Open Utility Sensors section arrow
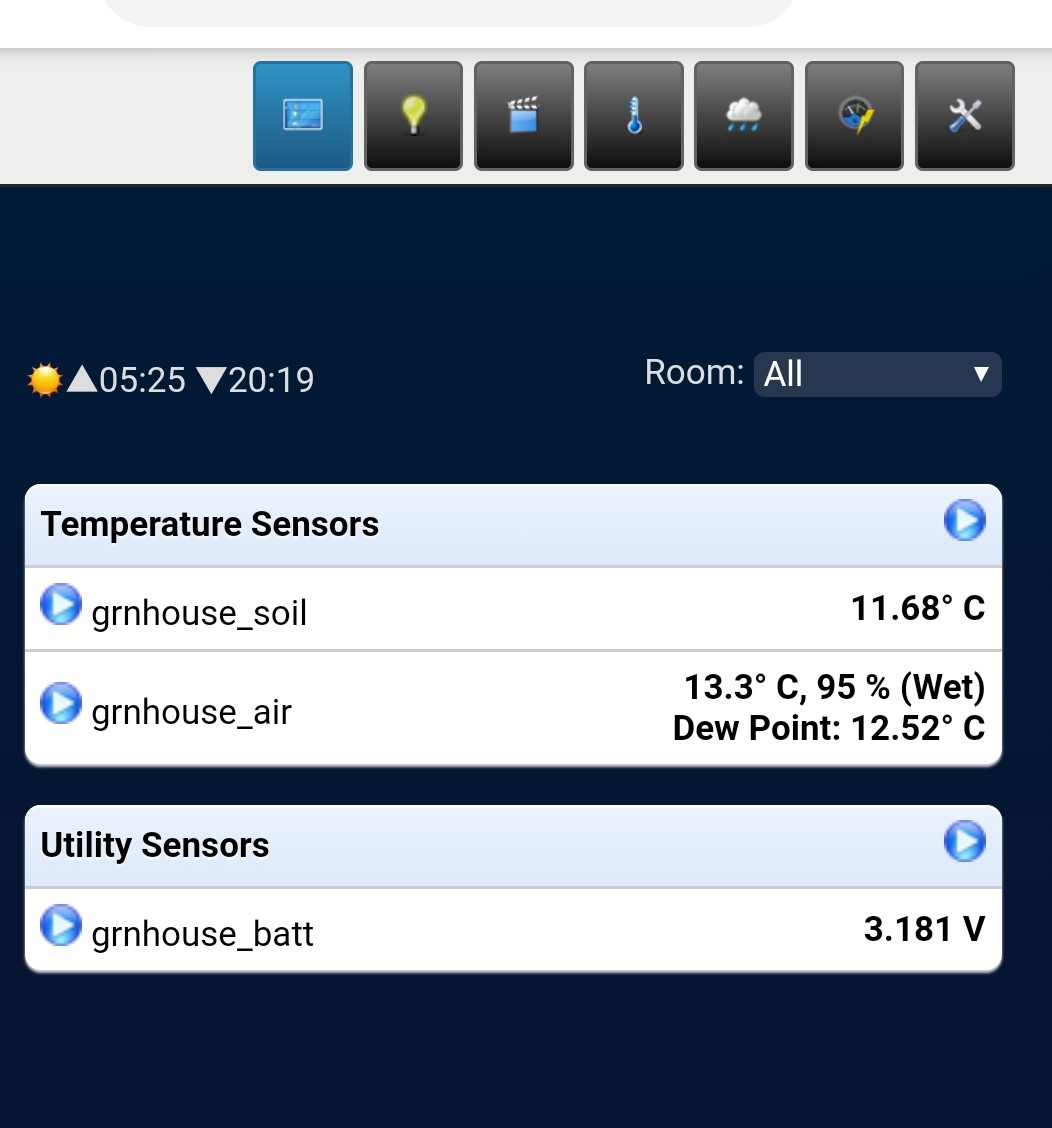This screenshot has width=1052, height=1128. 964,840
